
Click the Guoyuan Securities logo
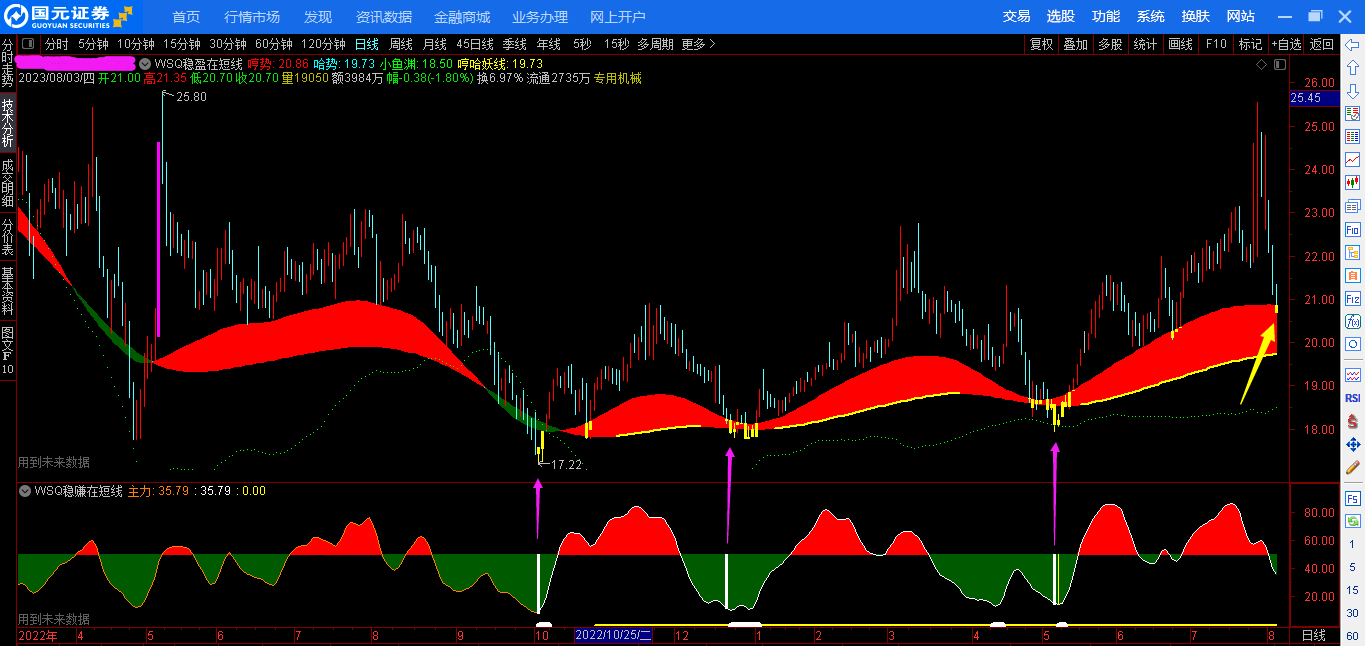tap(68, 15)
